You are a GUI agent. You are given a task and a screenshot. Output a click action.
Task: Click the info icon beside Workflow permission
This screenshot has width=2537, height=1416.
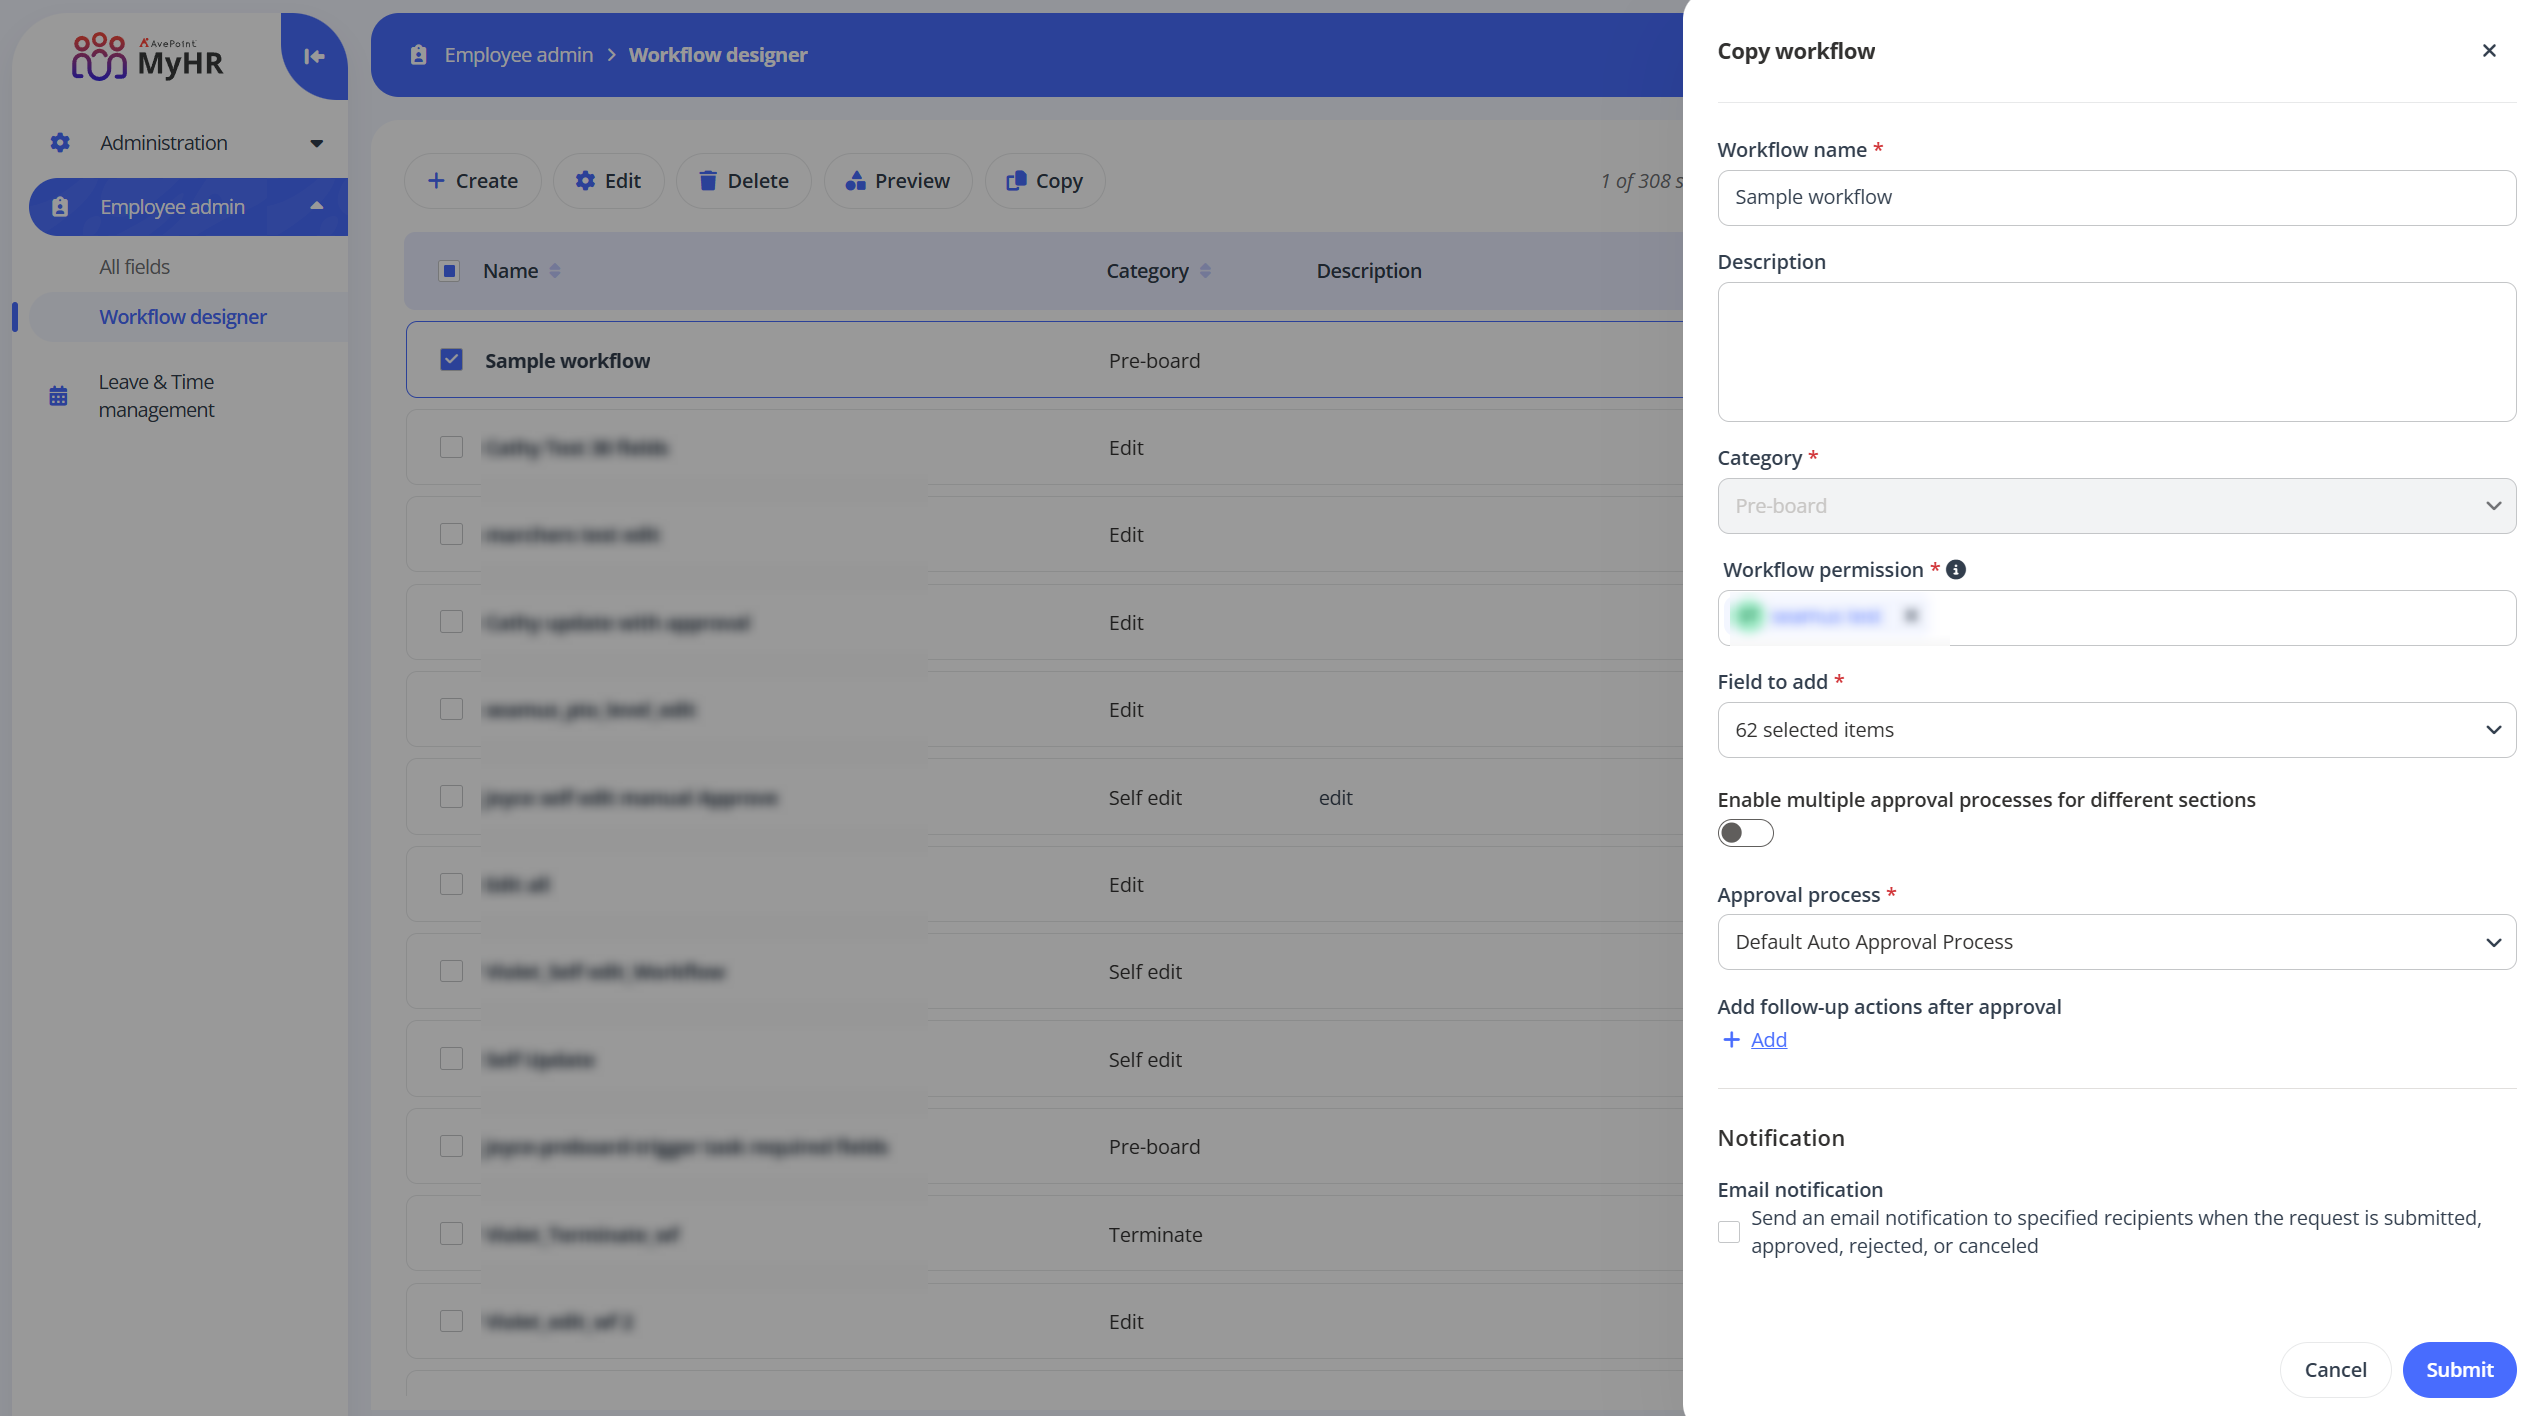[x=1956, y=569]
